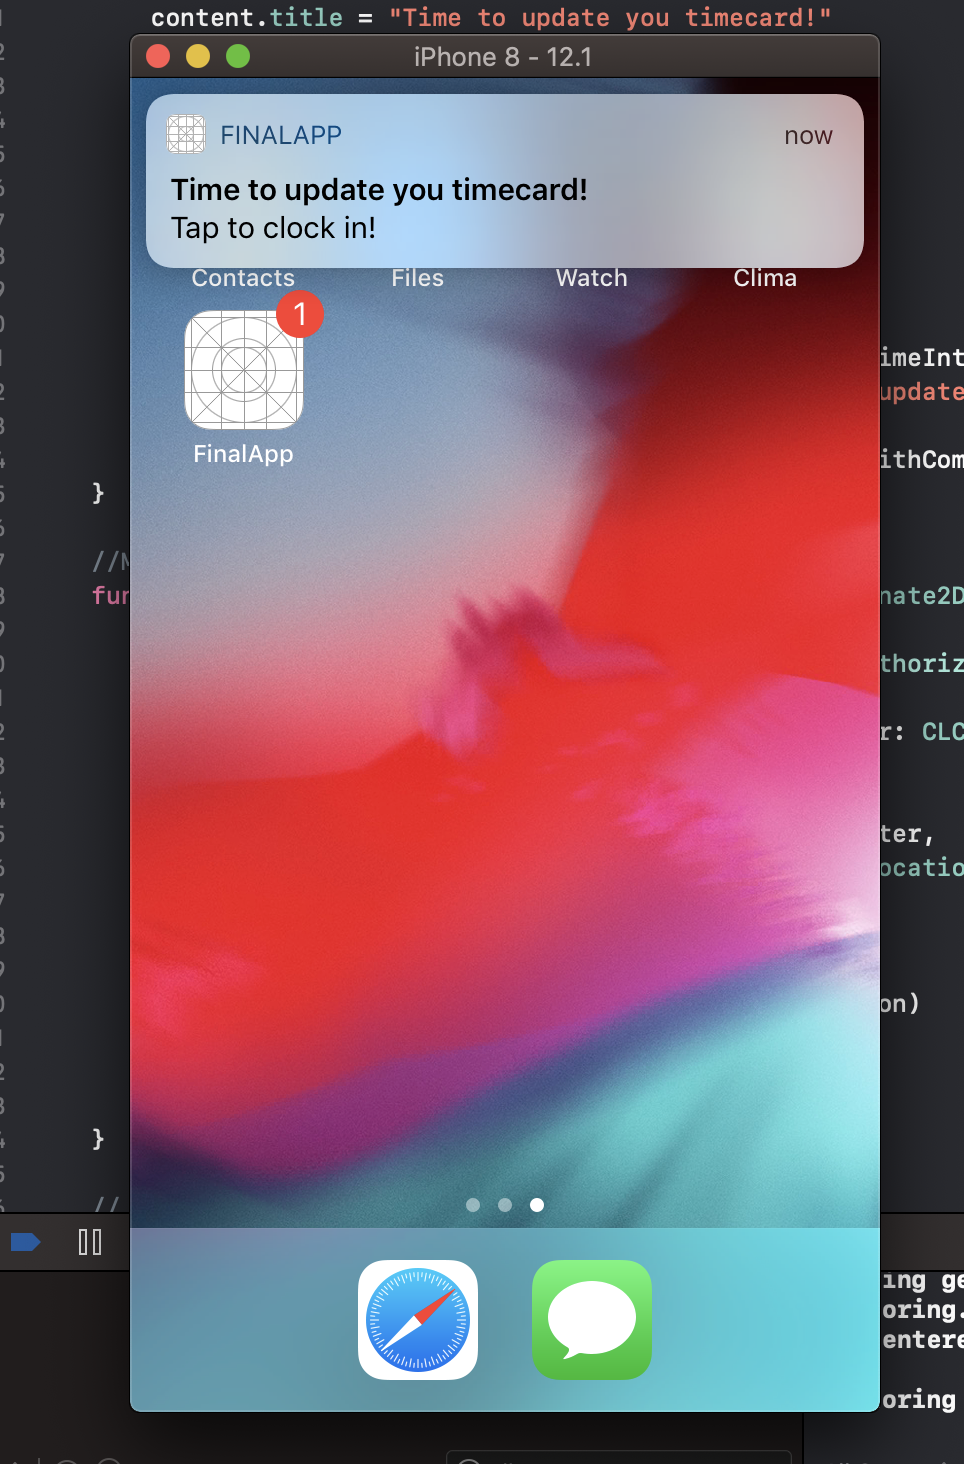The image size is (964, 1464).
Task: Open Safari from the simulator dock
Action: [417, 1320]
